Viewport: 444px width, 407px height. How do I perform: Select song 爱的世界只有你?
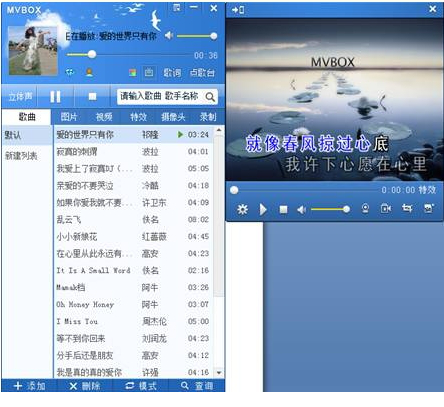133,135
